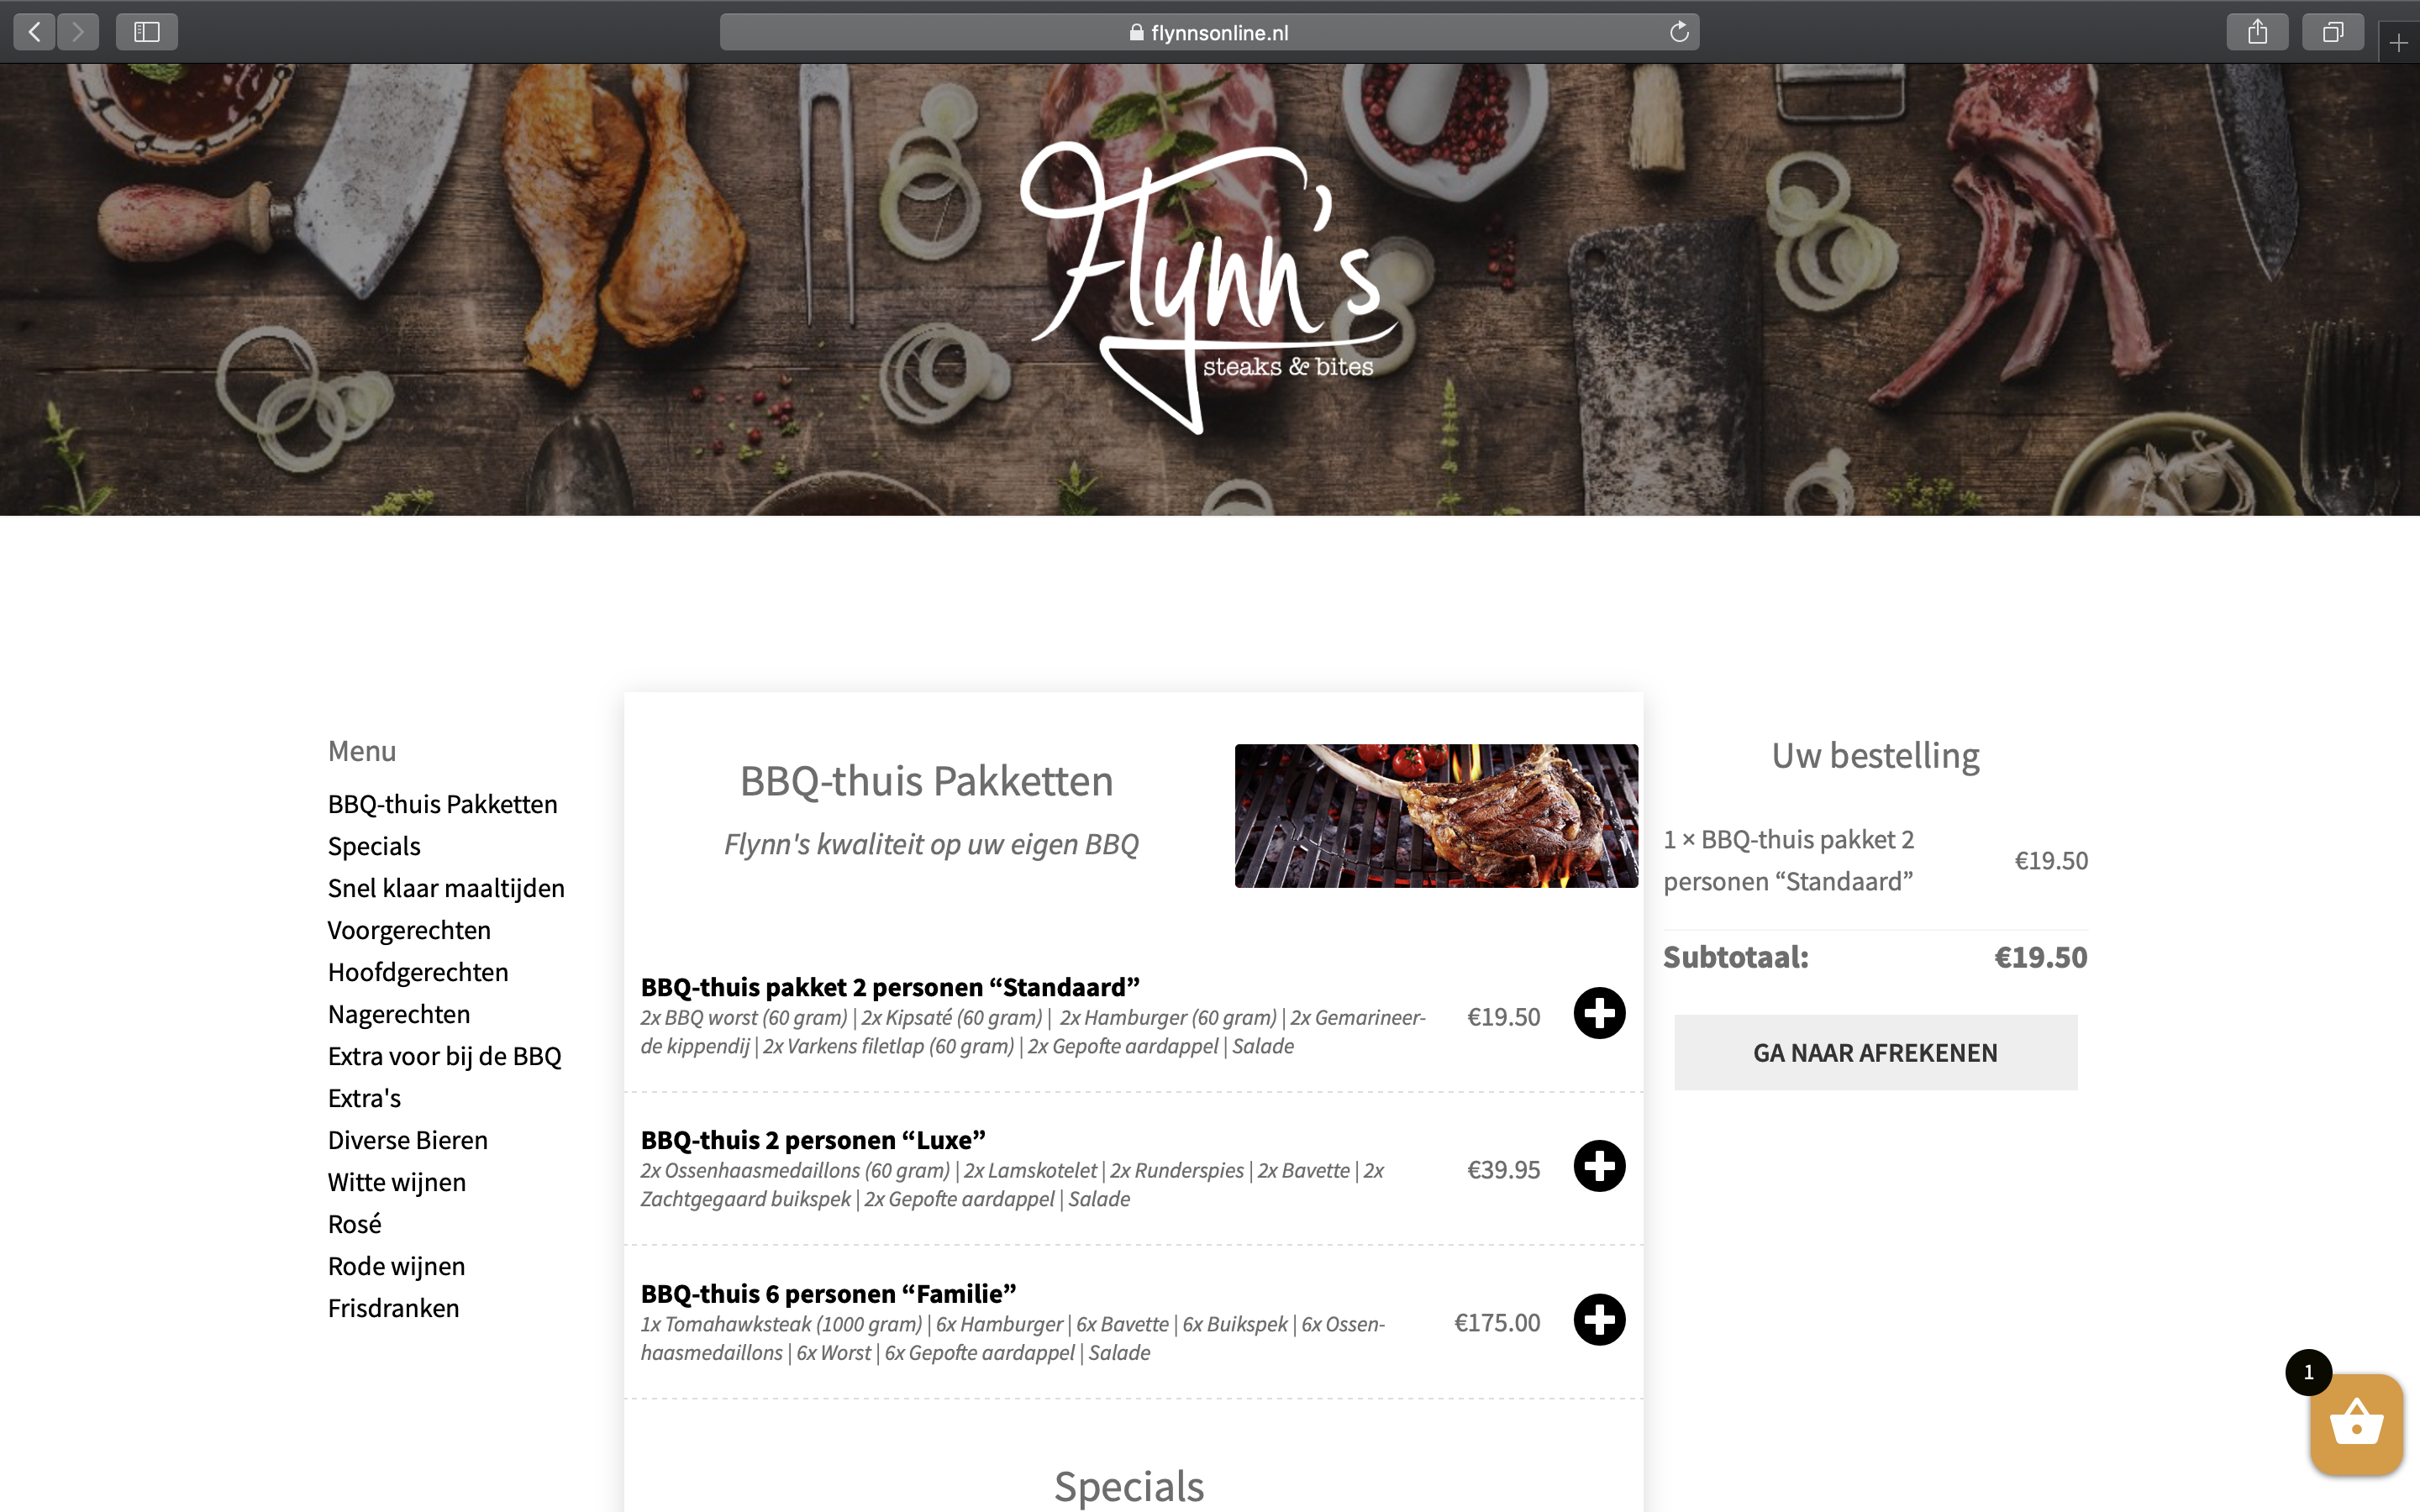Click the GA NAAR AFREKENEN button
This screenshot has width=2420, height=1512.
(1875, 1052)
